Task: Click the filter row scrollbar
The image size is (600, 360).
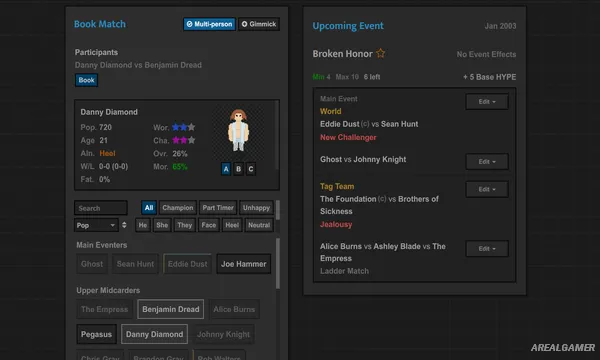Action: (x=278, y=210)
